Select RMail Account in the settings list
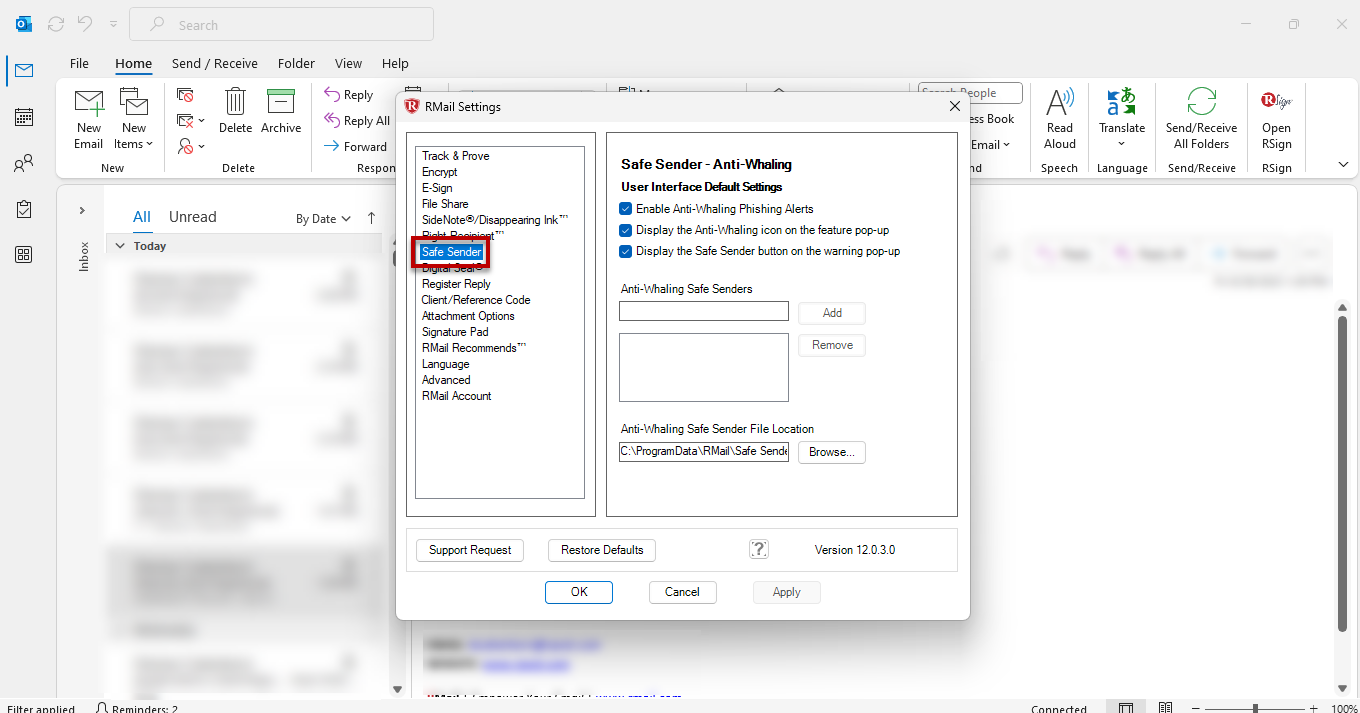1360x713 pixels. (x=456, y=396)
